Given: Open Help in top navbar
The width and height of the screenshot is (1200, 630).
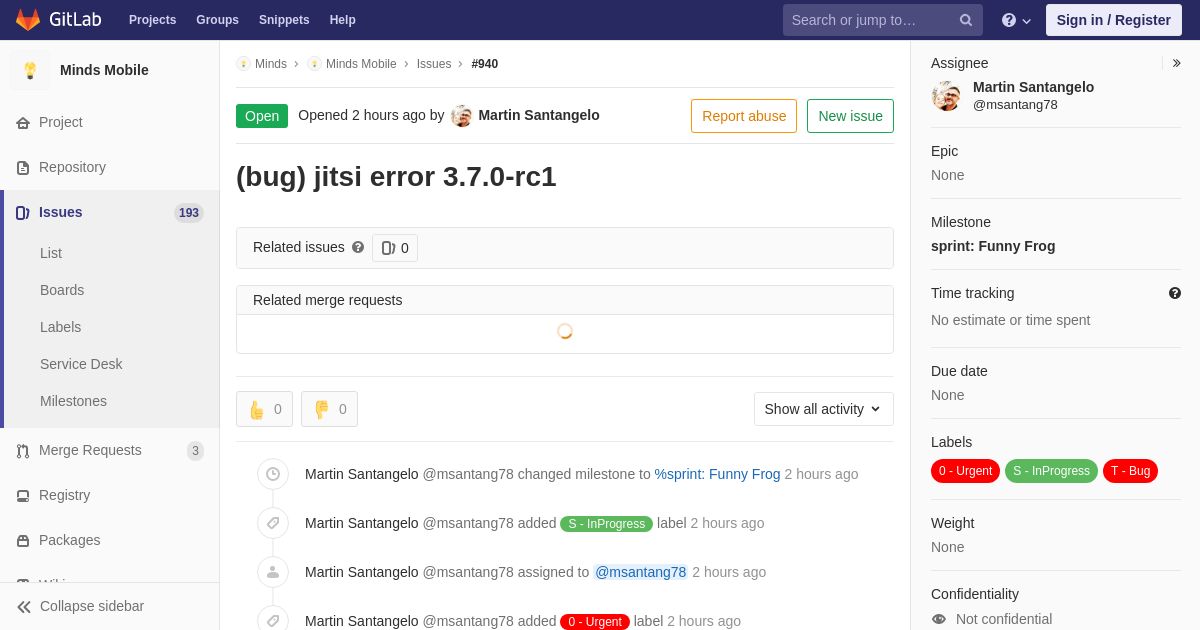Looking at the screenshot, I should click(x=343, y=20).
